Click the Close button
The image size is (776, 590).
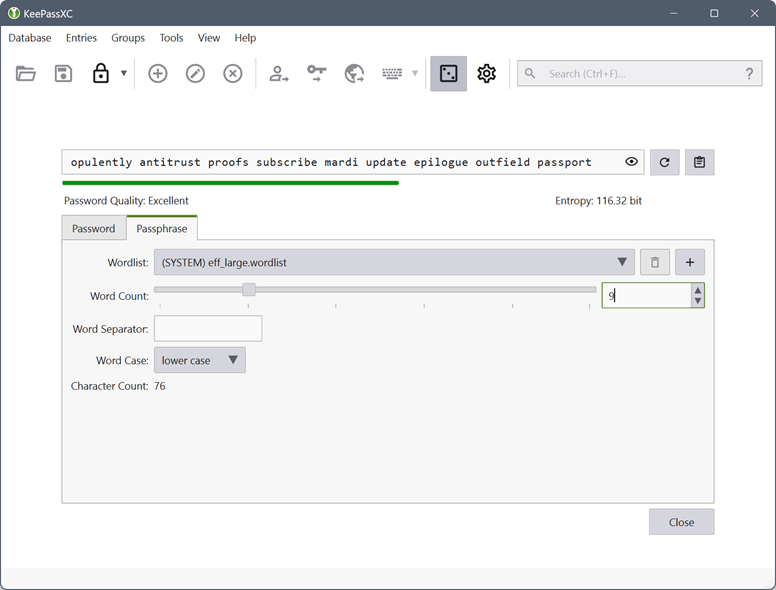pyautogui.click(x=681, y=522)
